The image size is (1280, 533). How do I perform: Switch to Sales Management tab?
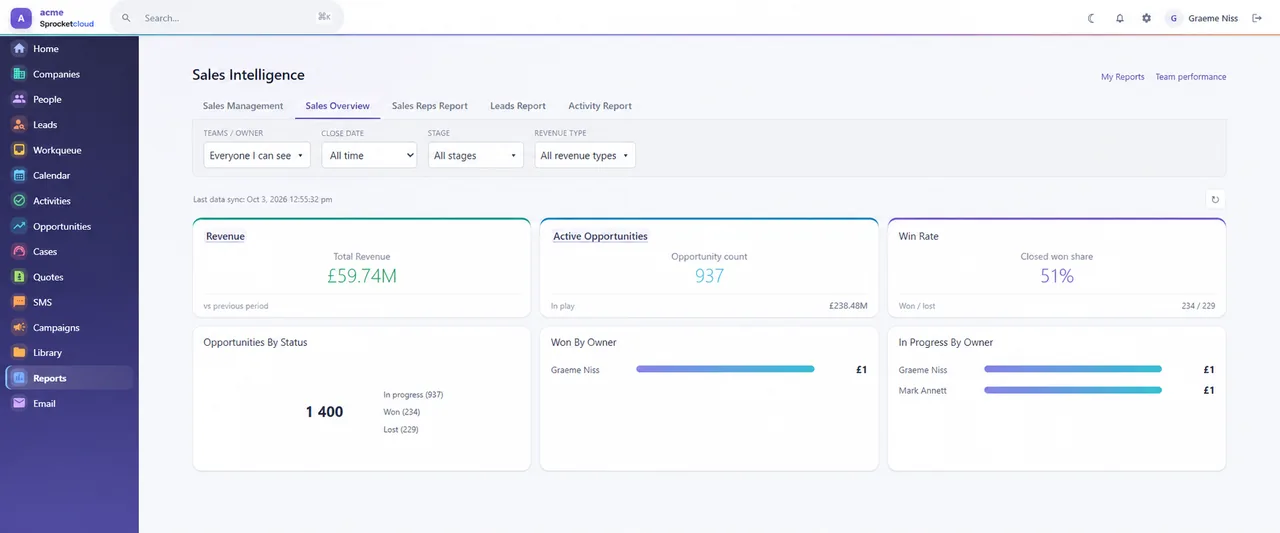(243, 106)
